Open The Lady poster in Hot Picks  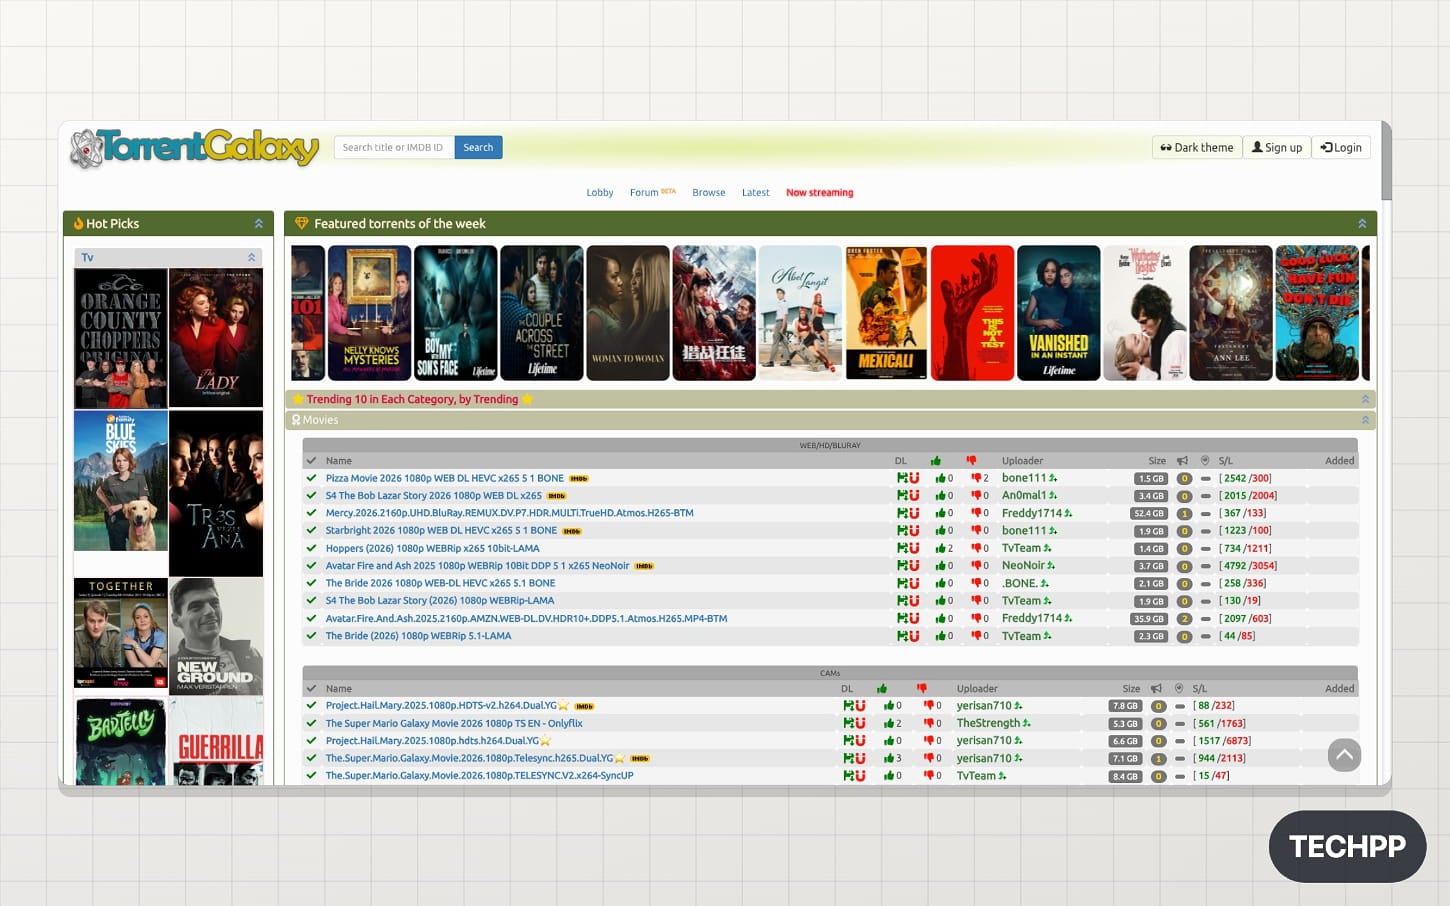click(x=216, y=338)
